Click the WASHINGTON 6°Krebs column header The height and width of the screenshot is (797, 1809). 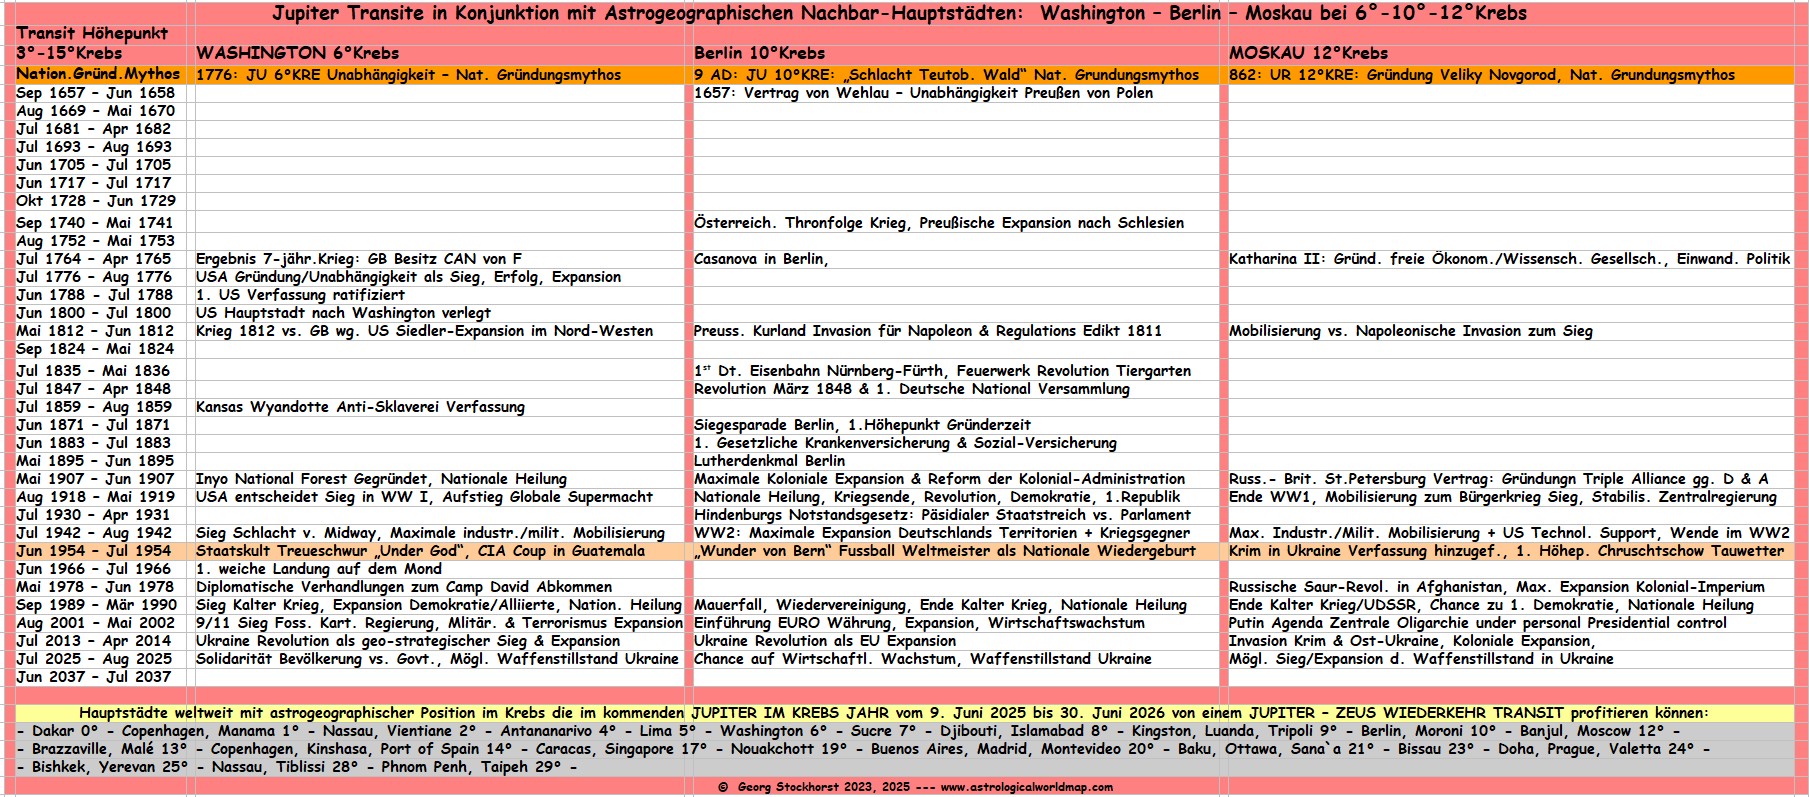pos(297,53)
